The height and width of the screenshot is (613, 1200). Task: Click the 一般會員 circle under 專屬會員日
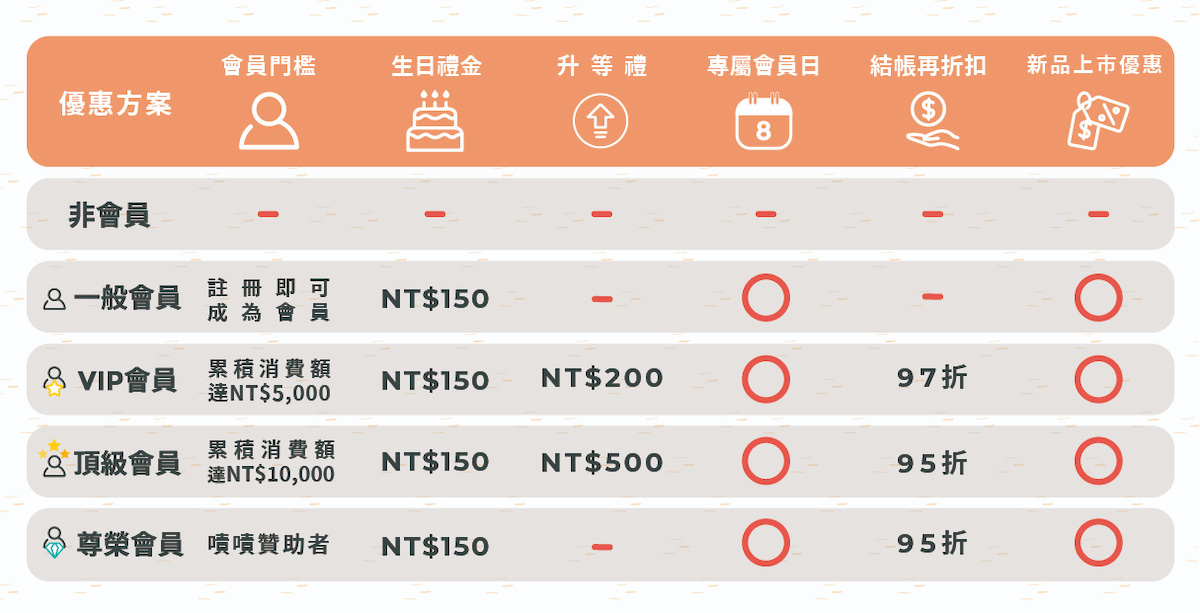click(766, 298)
